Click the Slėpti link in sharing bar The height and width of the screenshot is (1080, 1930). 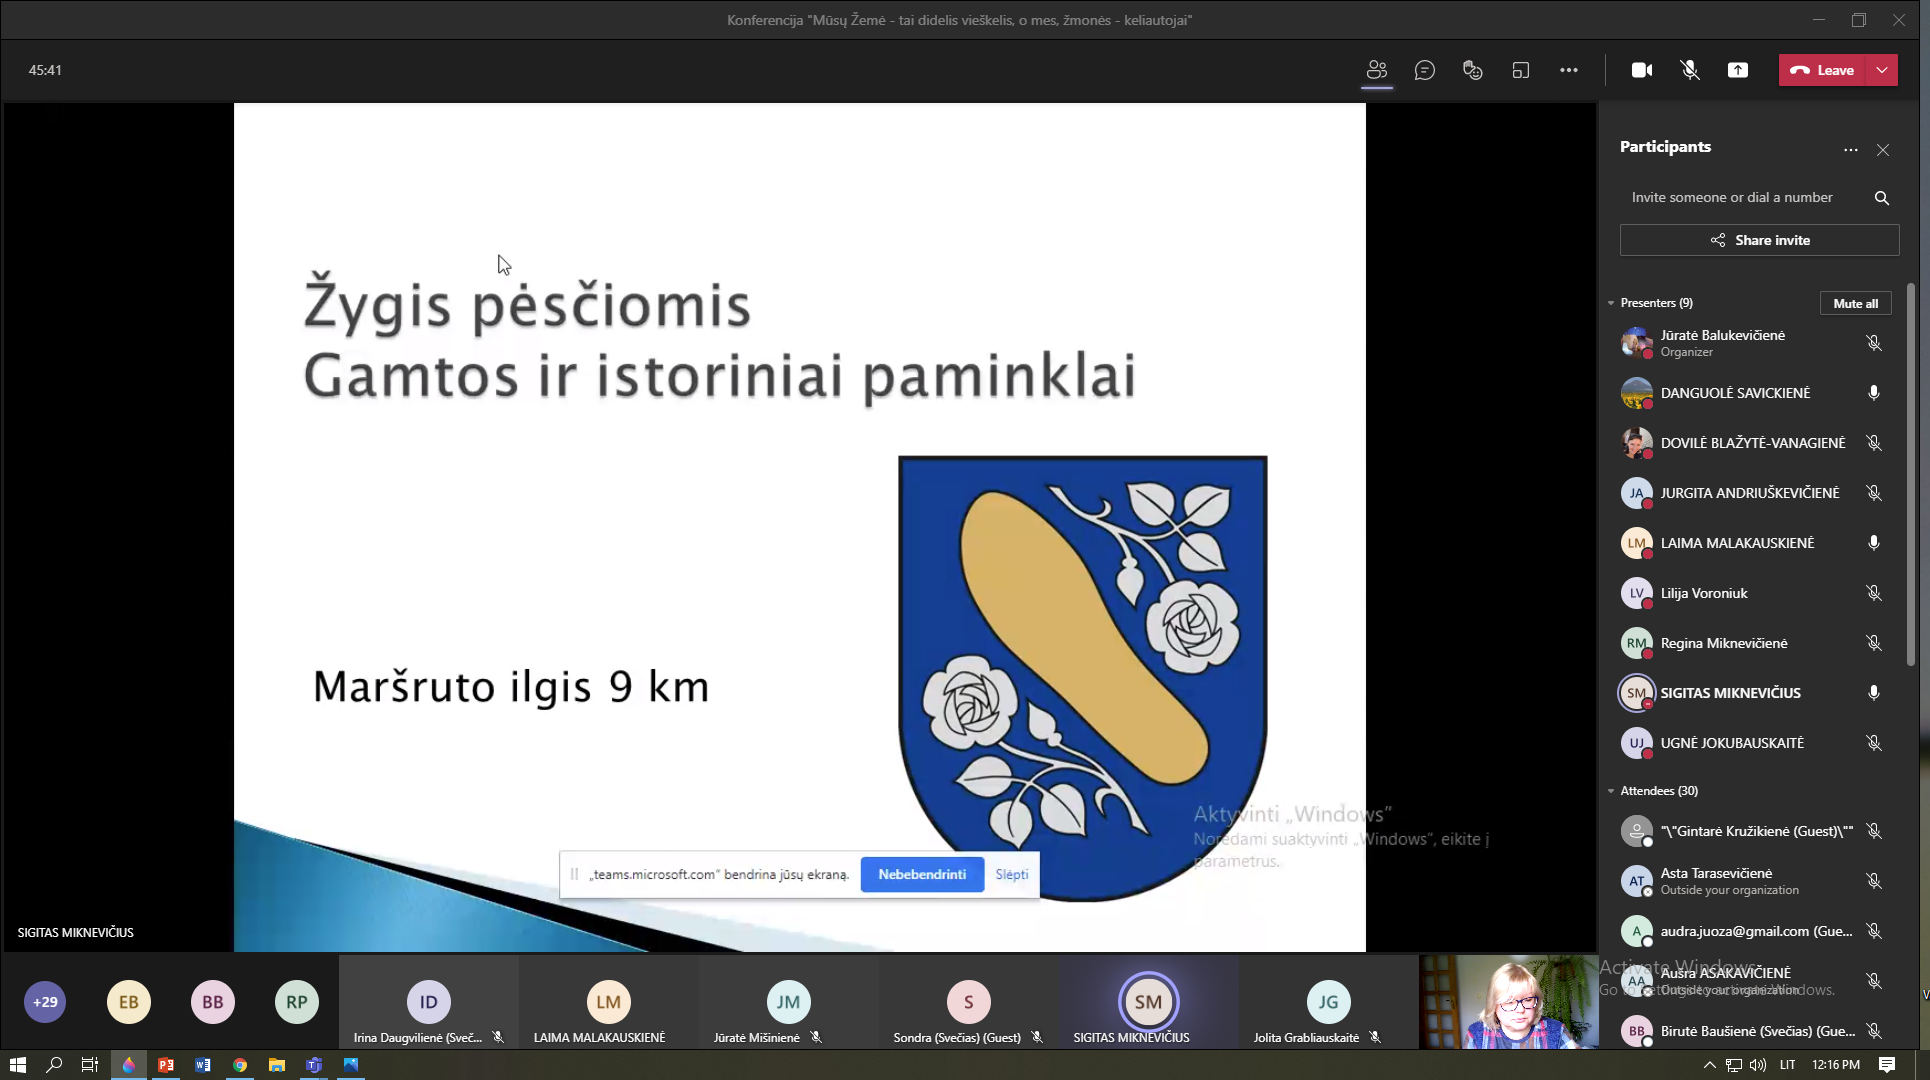[1011, 874]
